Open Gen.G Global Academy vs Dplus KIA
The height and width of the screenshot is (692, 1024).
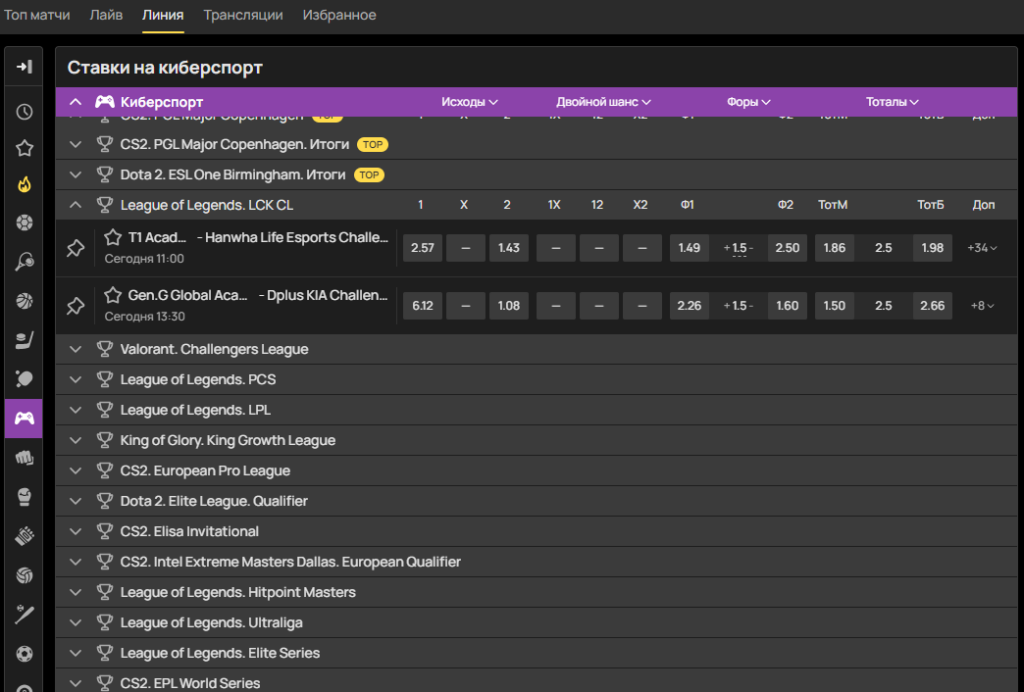pos(258,295)
